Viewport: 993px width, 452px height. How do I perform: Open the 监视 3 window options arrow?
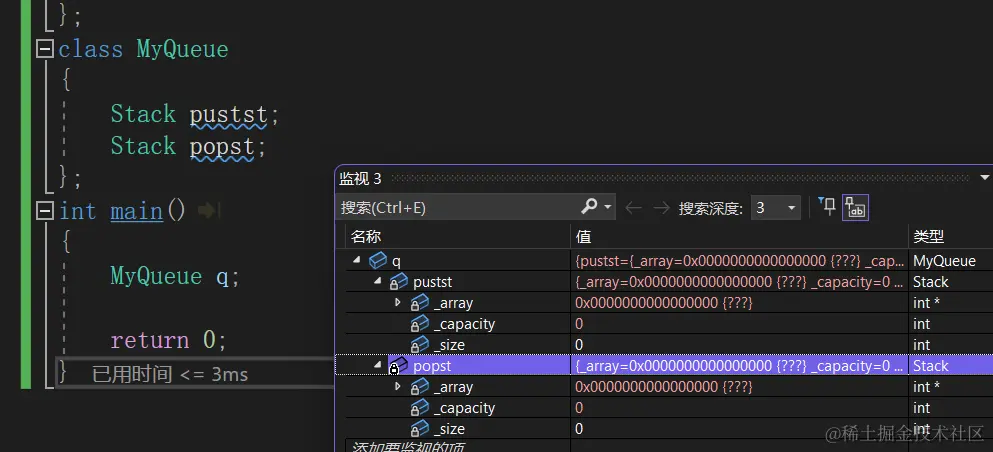click(x=985, y=178)
